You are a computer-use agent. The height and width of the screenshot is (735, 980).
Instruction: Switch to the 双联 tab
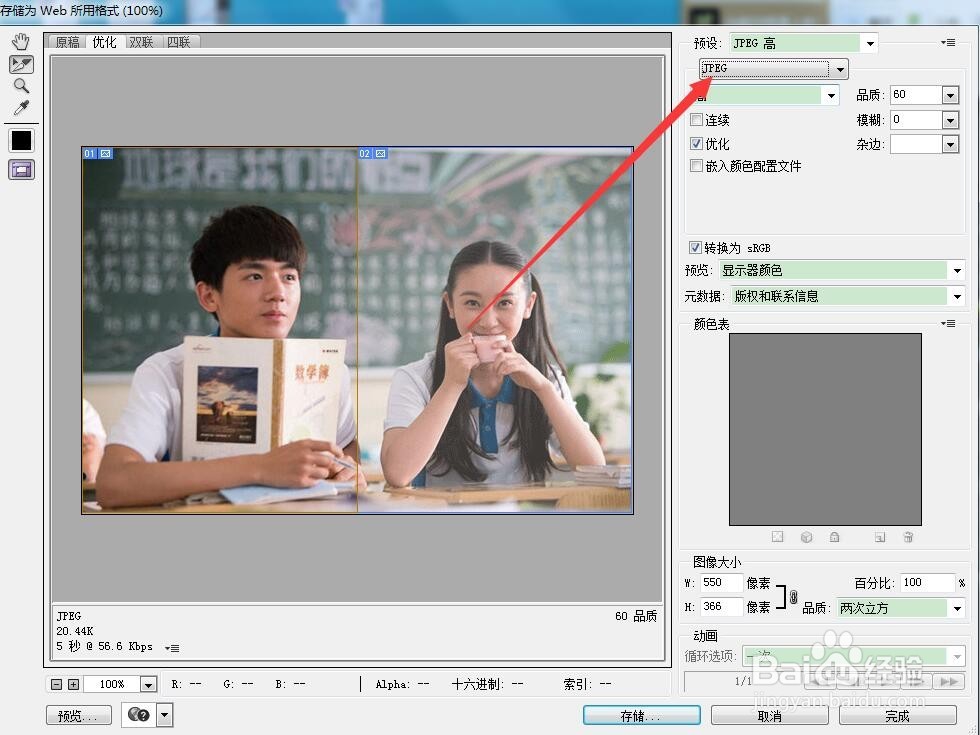(x=141, y=42)
